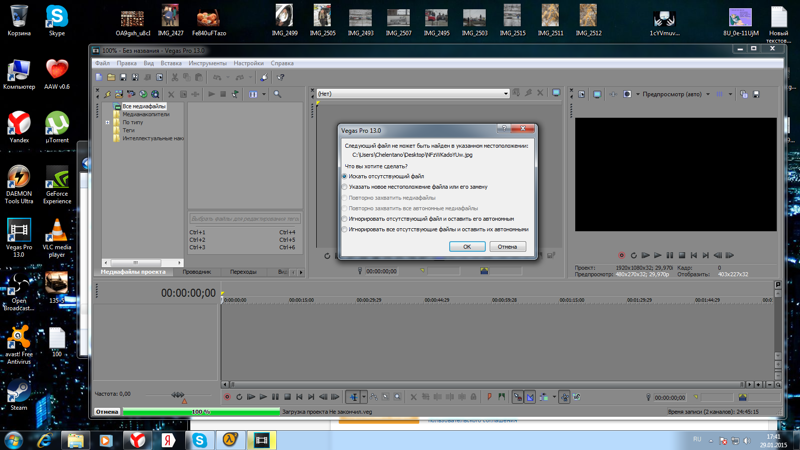This screenshot has height=450, width=800.
Task: Click the Play button under video preview
Action: coord(658,255)
